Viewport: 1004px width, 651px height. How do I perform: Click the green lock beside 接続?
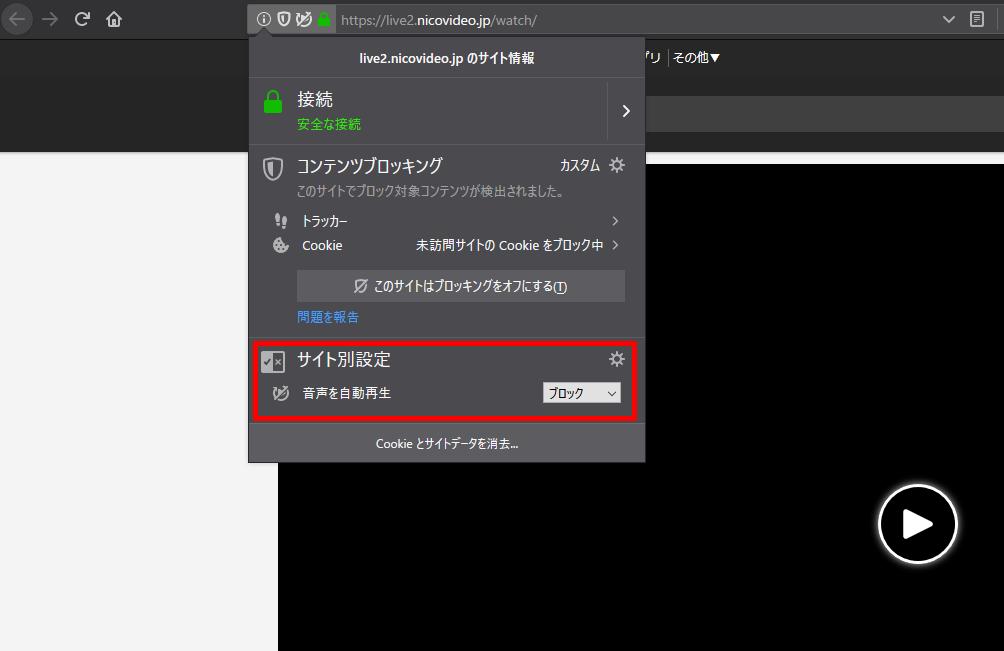(x=273, y=102)
